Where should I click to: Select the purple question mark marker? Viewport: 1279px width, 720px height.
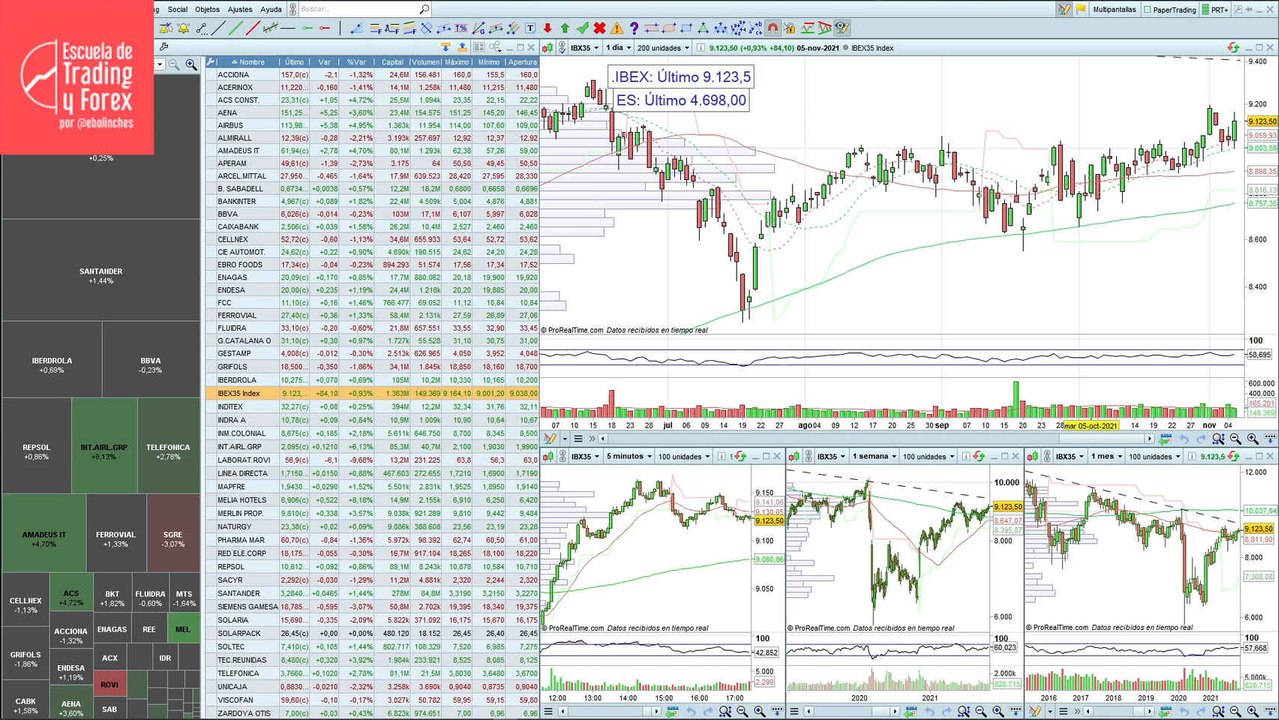633,29
